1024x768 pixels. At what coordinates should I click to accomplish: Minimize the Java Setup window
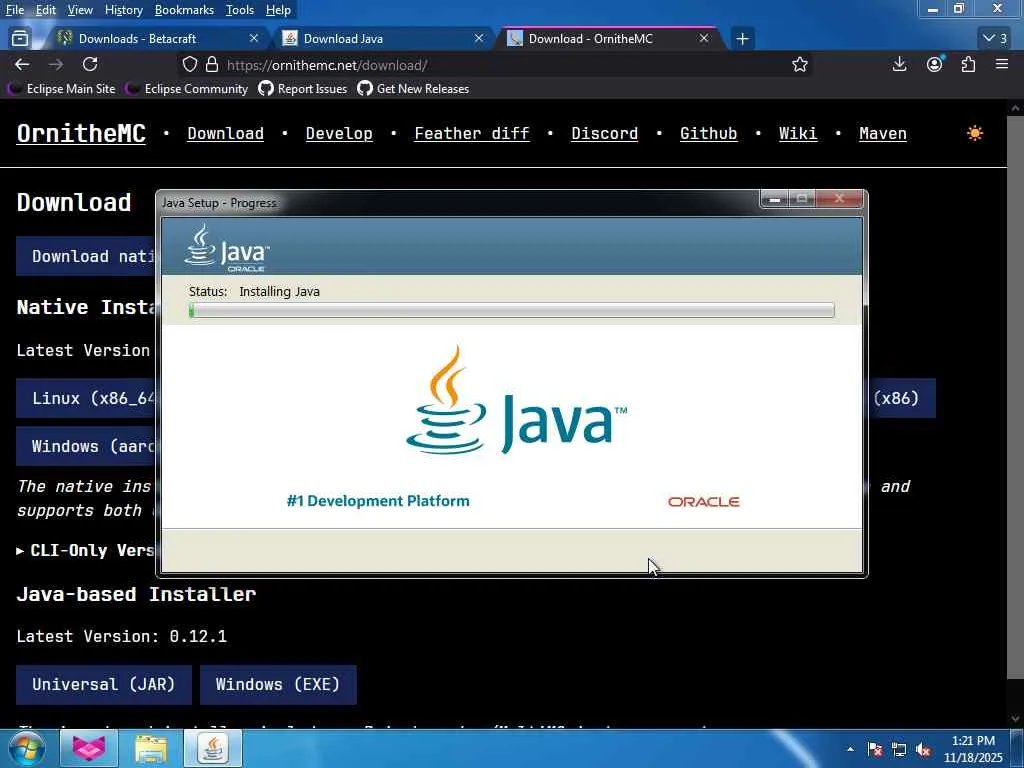(x=775, y=199)
